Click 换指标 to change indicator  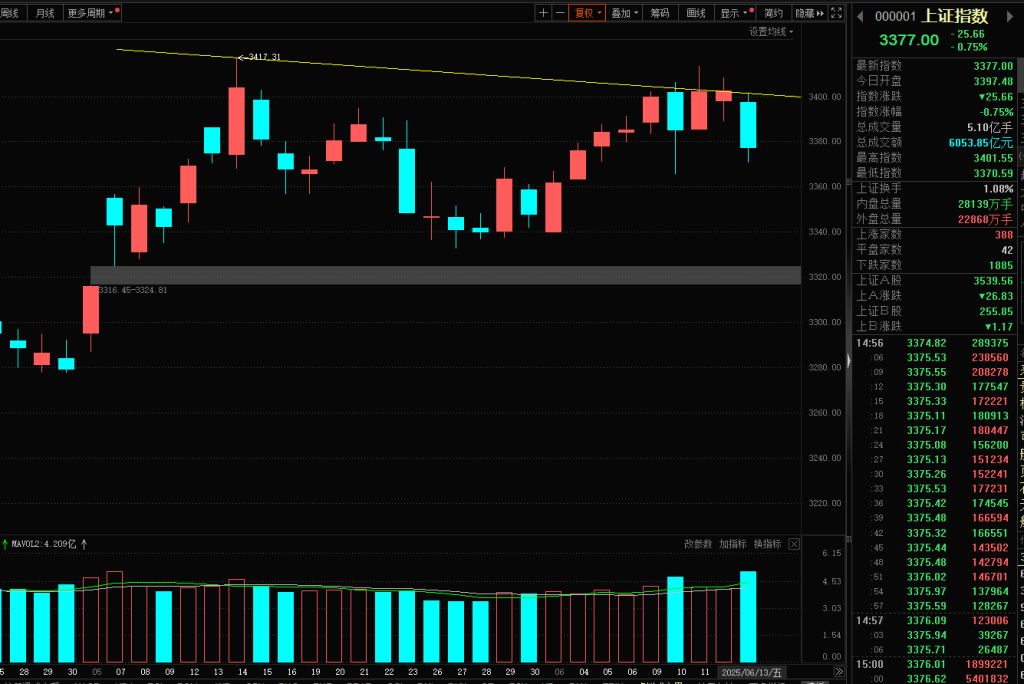767,544
